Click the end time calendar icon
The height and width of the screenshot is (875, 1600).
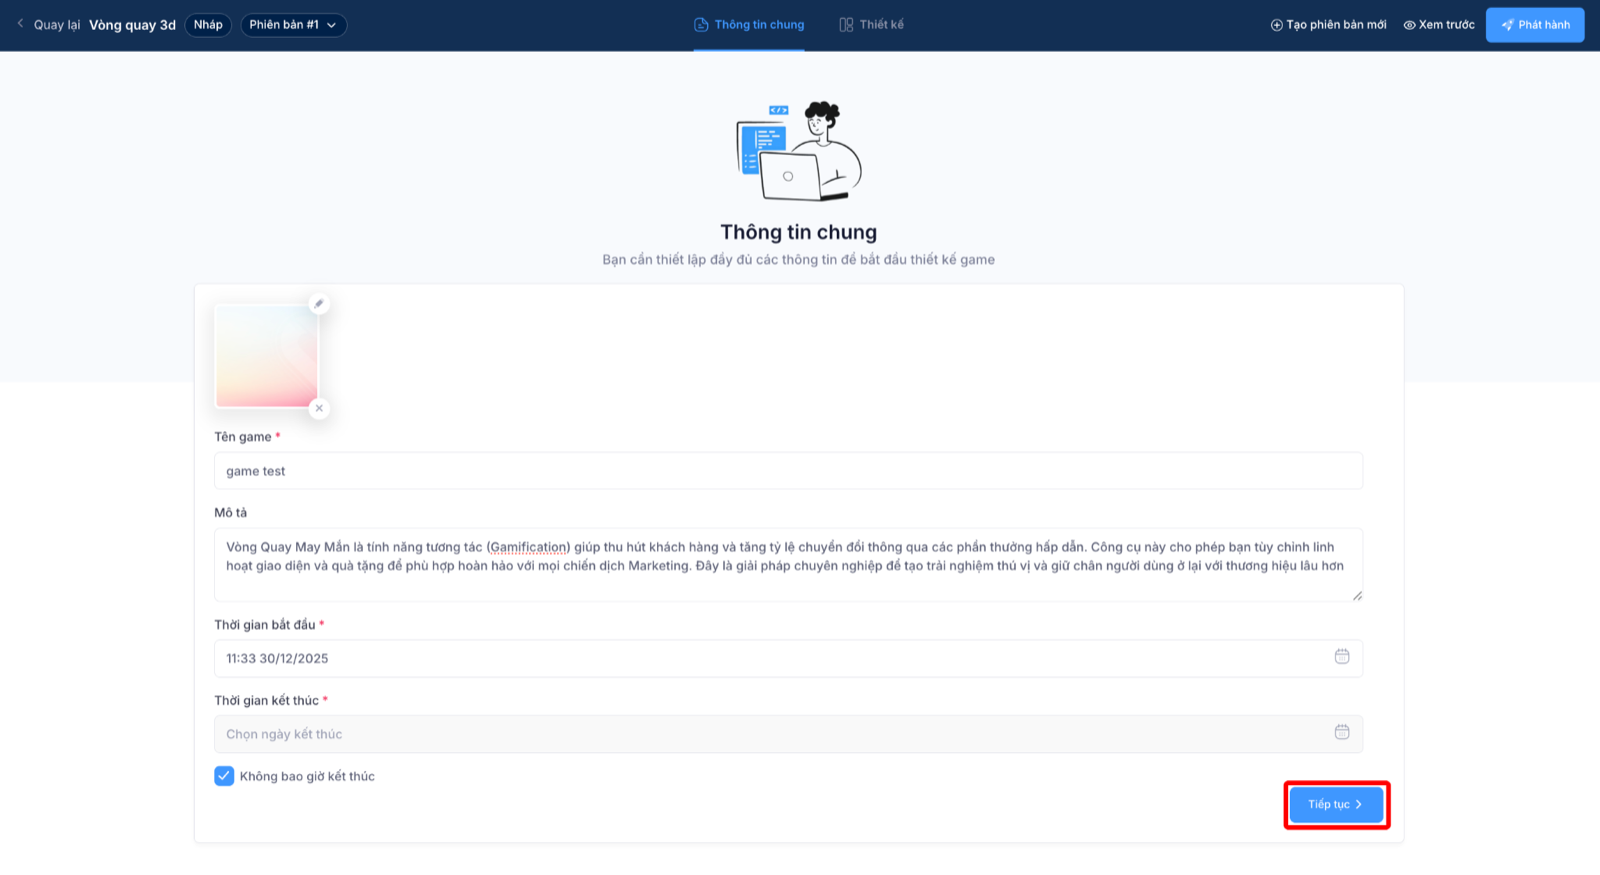pyautogui.click(x=1342, y=733)
